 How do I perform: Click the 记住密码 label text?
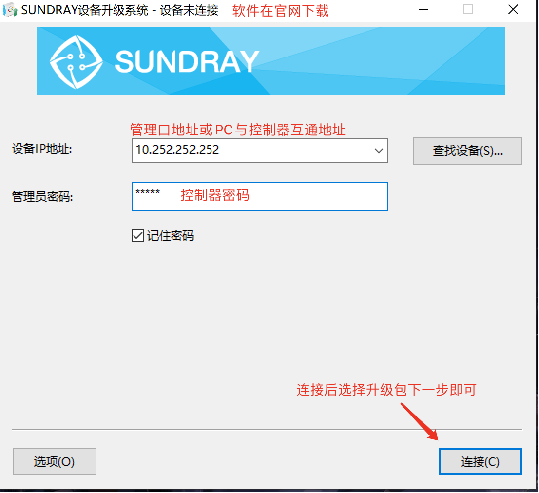[x=170, y=236]
